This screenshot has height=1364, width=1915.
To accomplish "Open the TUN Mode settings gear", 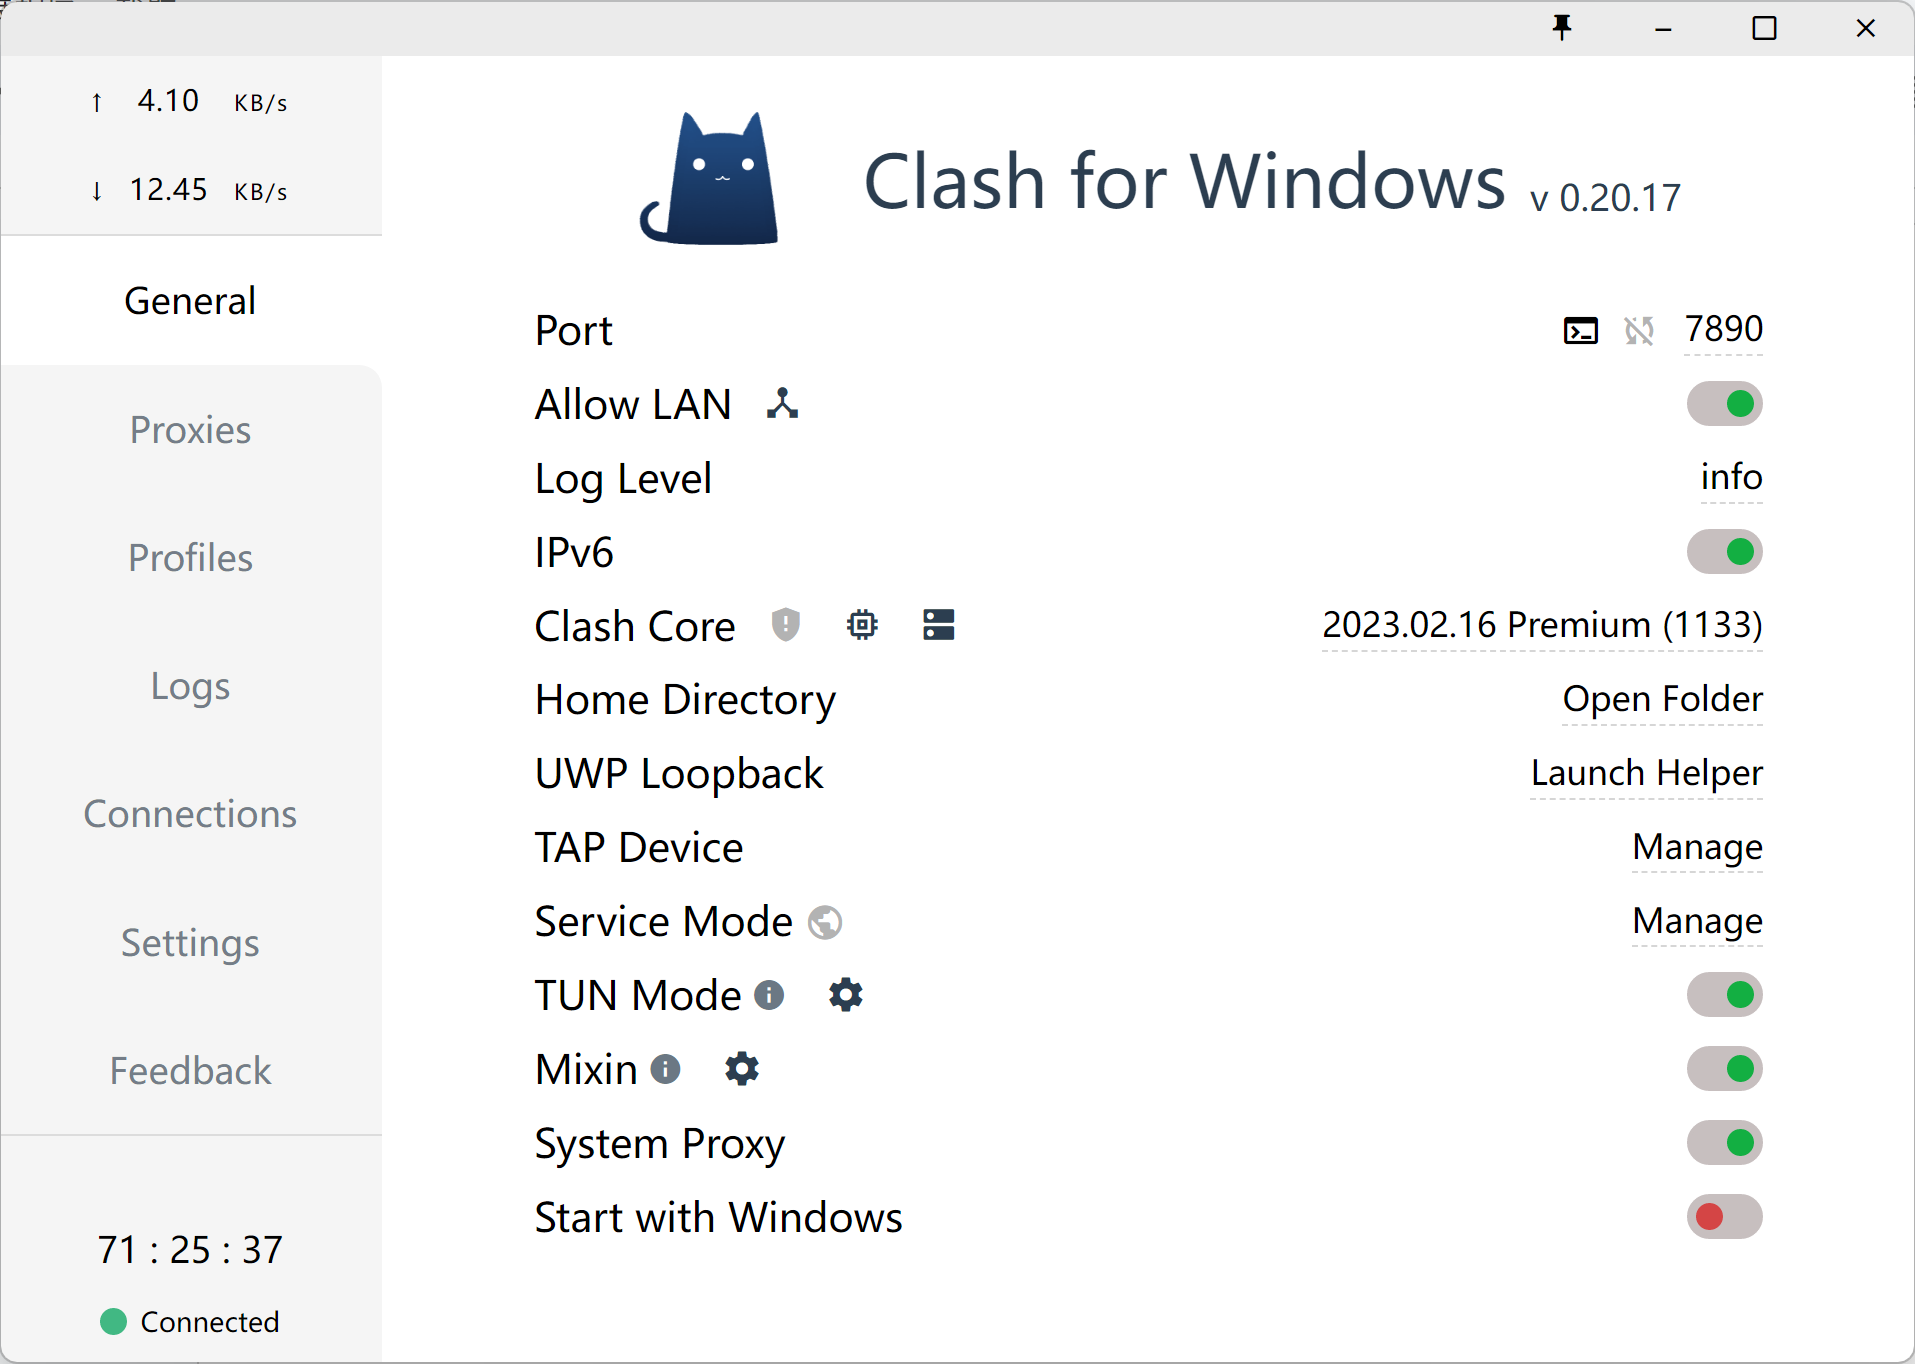I will click(846, 994).
